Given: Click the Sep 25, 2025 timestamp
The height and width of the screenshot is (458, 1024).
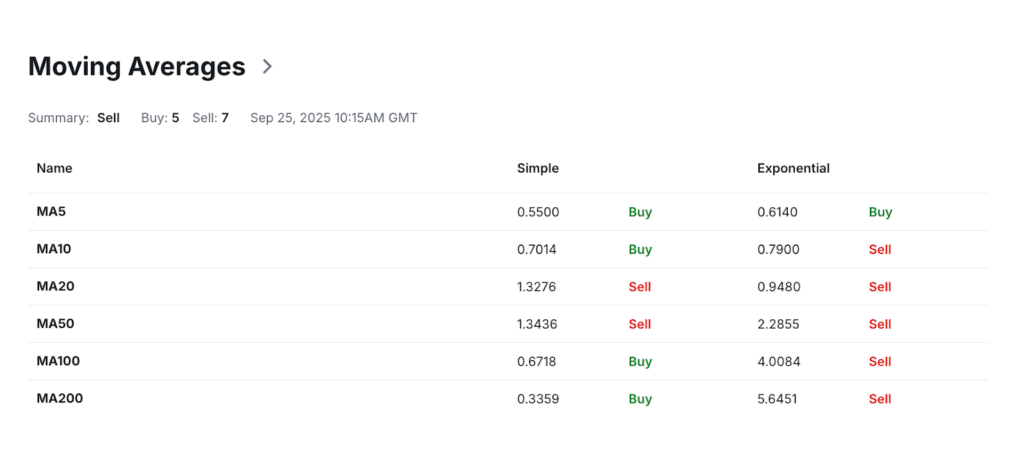Looking at the screenshot, I should [333, 118].
